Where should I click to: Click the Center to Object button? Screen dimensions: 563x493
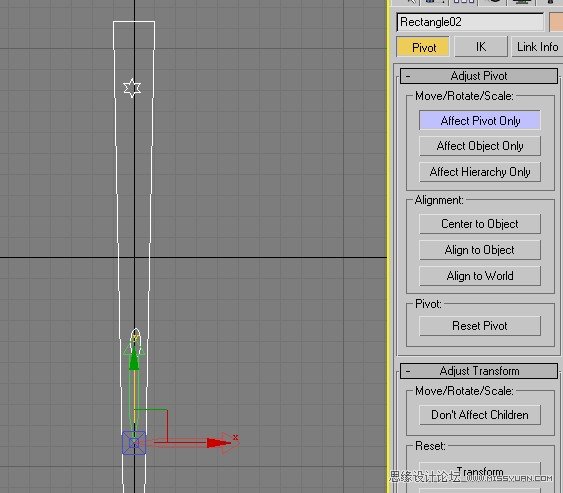tap(480, 224)
